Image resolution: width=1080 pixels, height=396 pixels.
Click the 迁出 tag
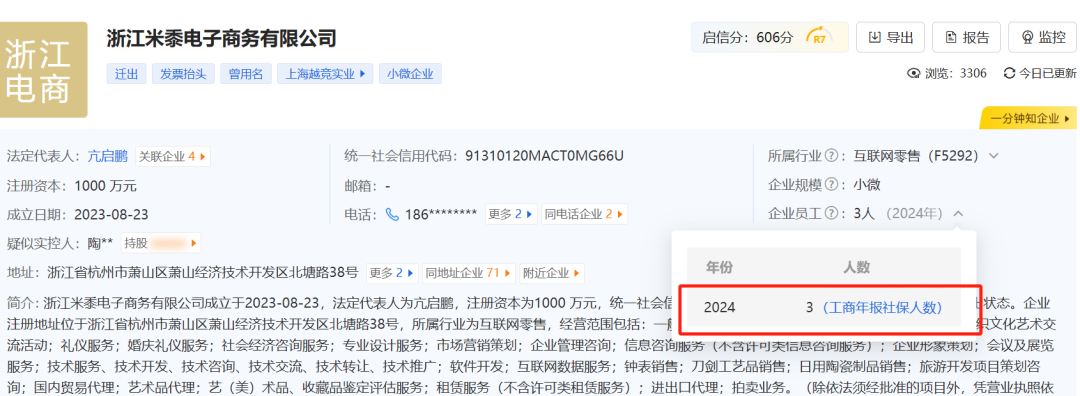tap(126, 74)
